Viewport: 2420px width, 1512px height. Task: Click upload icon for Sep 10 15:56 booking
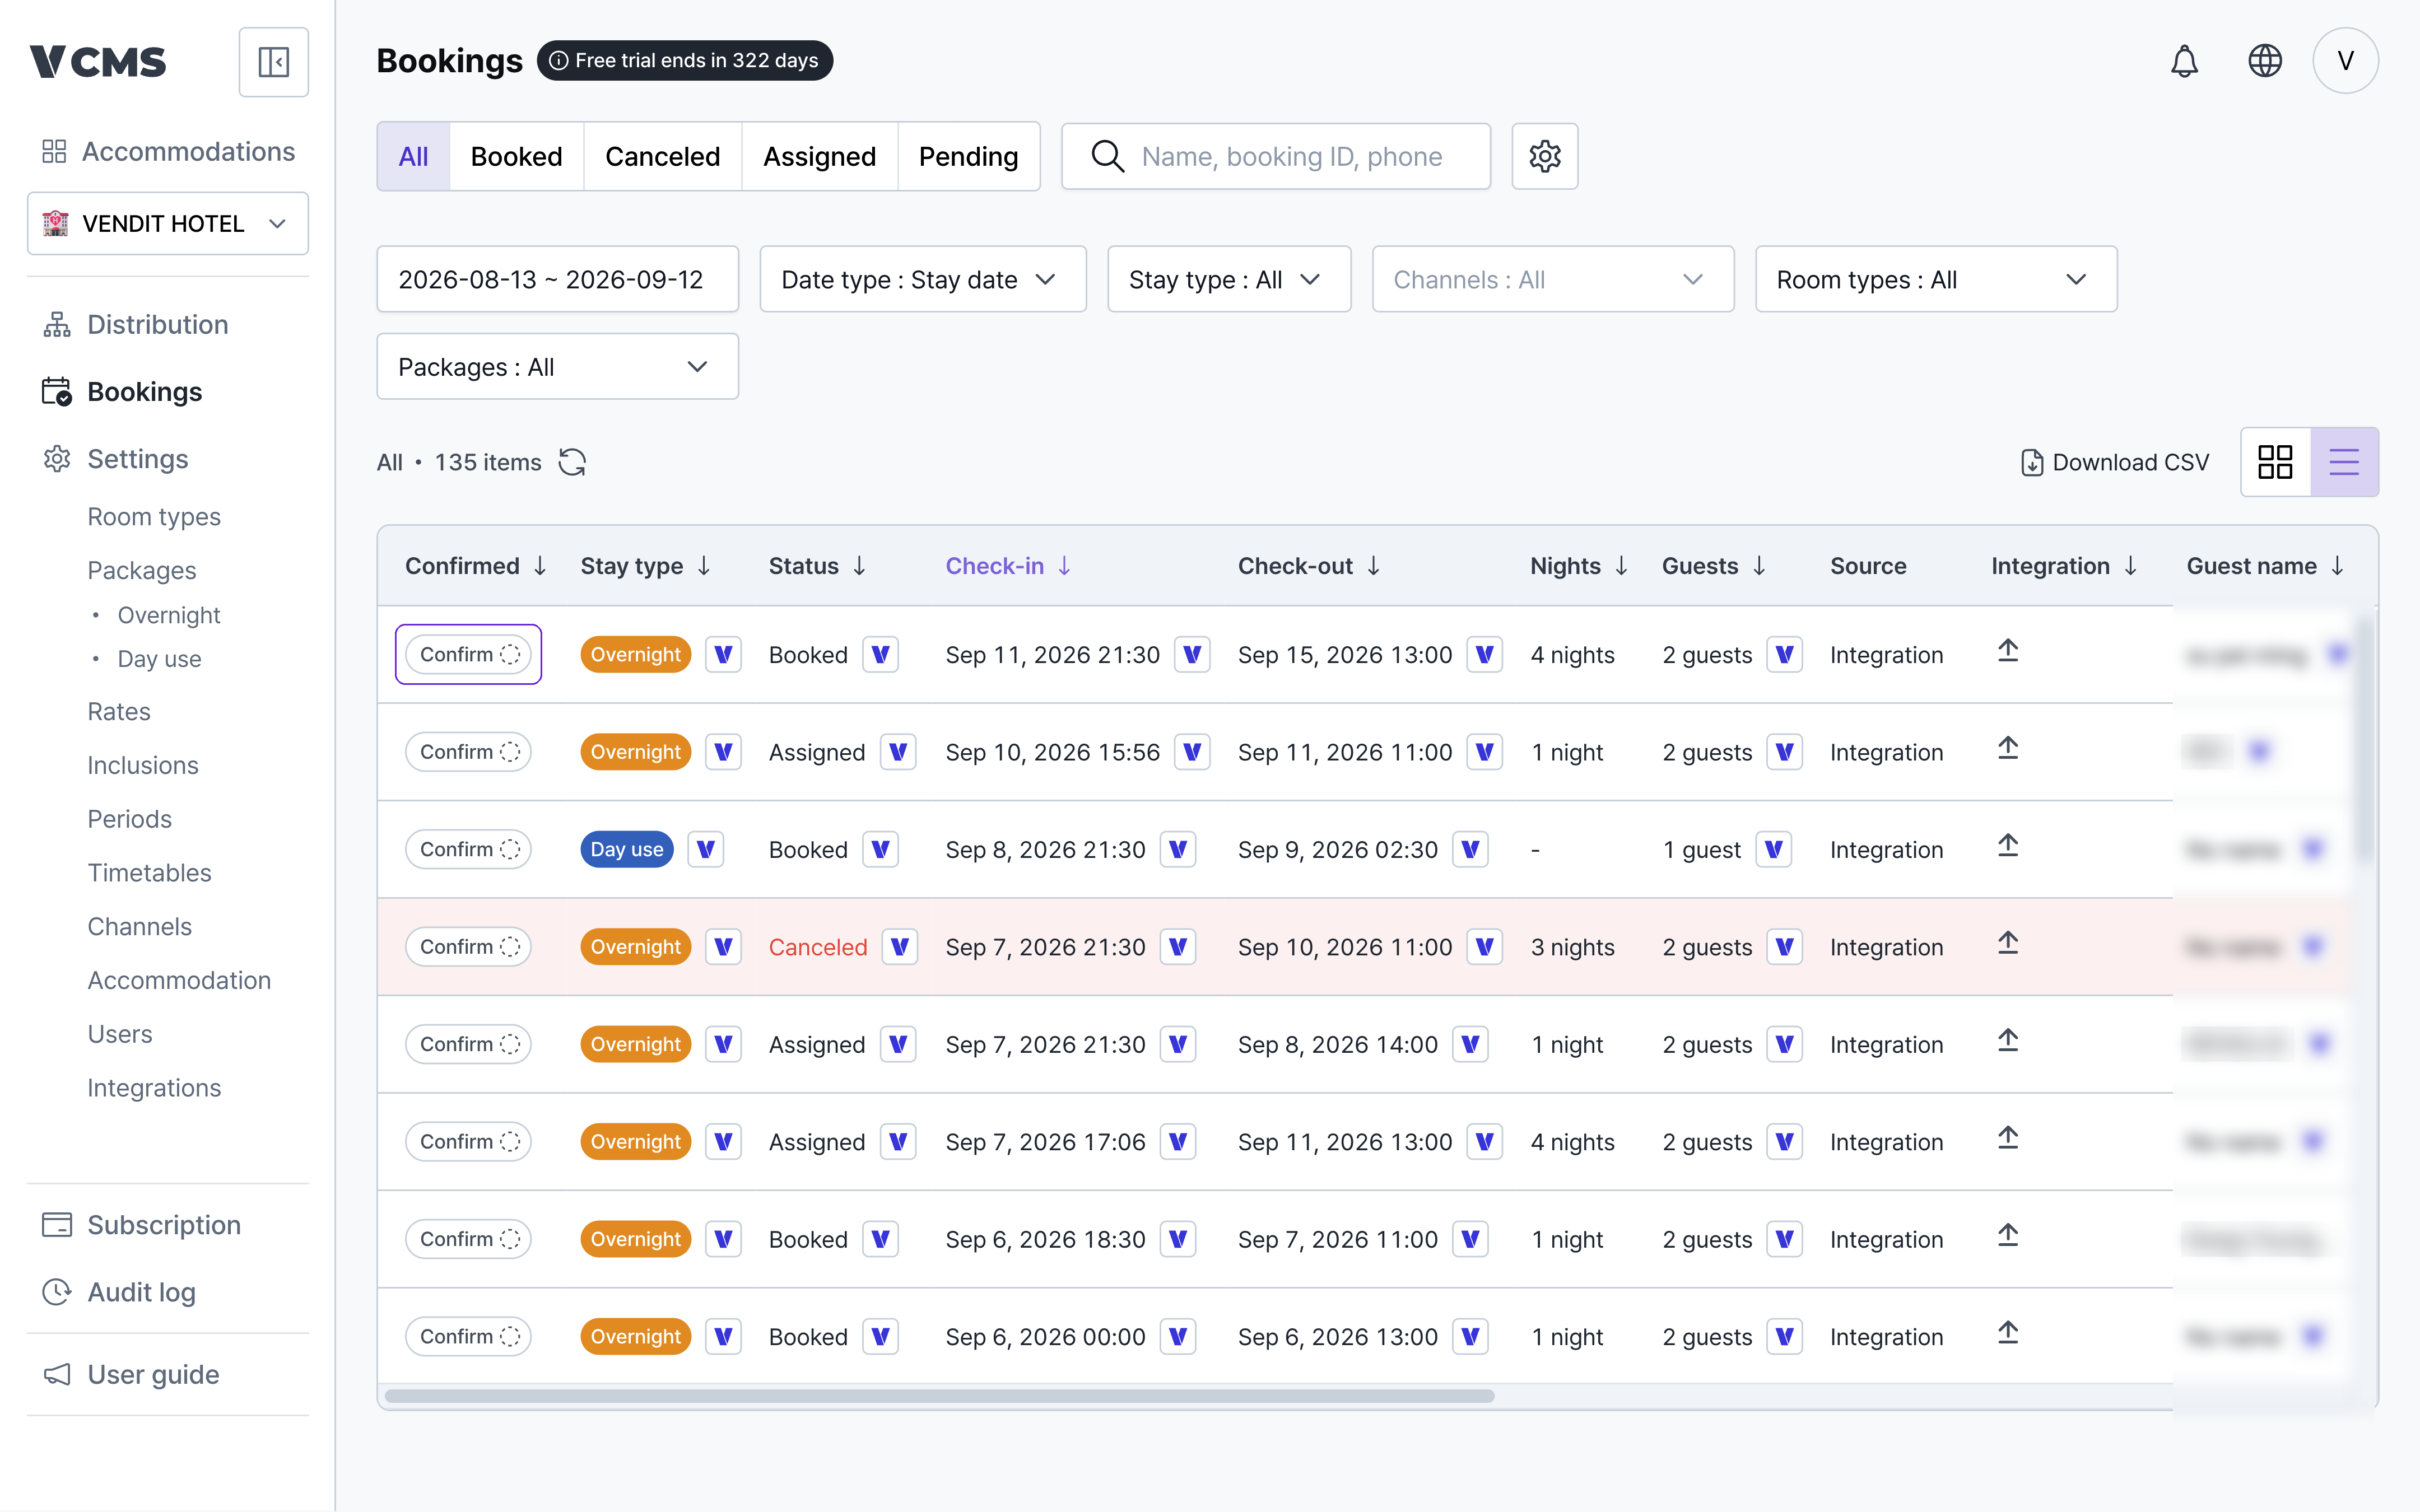[2007, 749]
